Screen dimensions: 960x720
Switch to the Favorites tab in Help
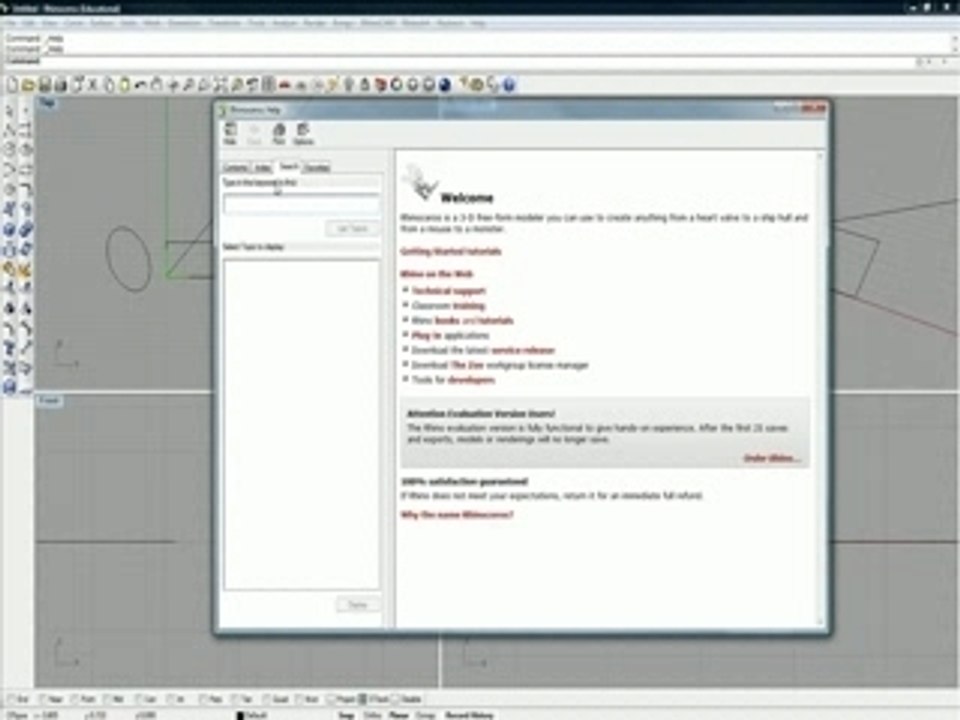point(317,167)
